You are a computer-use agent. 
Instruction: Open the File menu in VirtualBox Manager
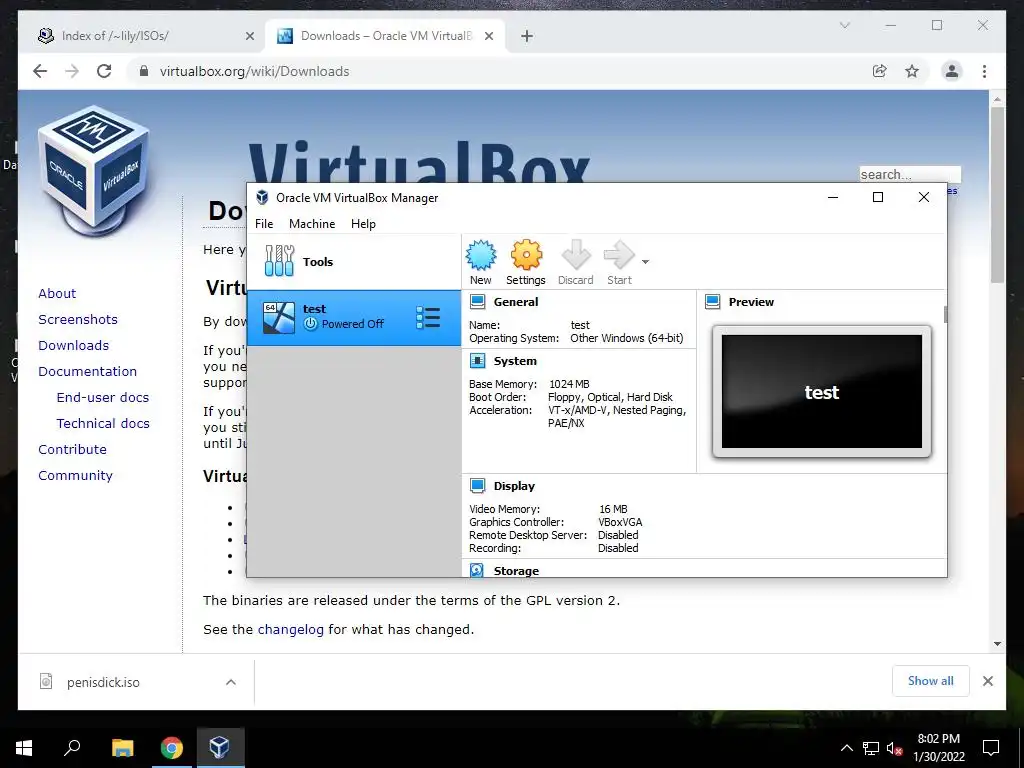point(264,224)
